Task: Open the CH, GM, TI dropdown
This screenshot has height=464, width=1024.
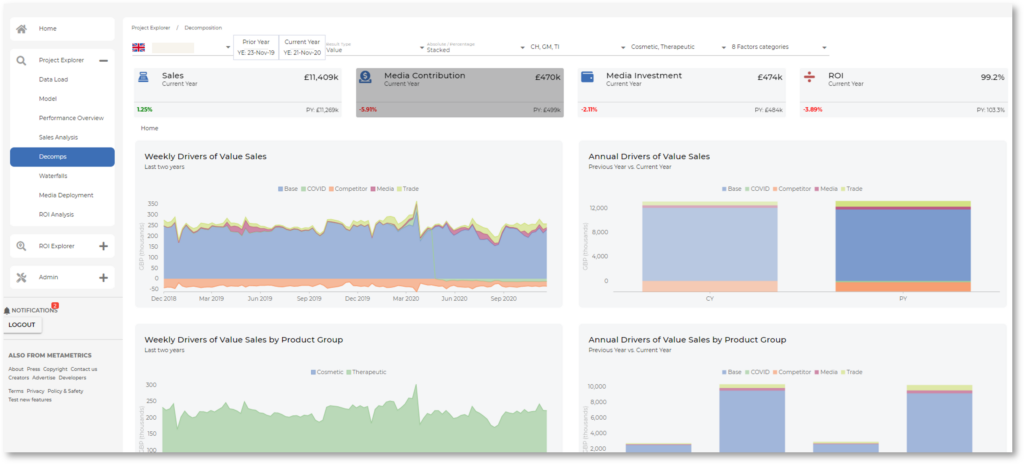Action: [579, 48]
